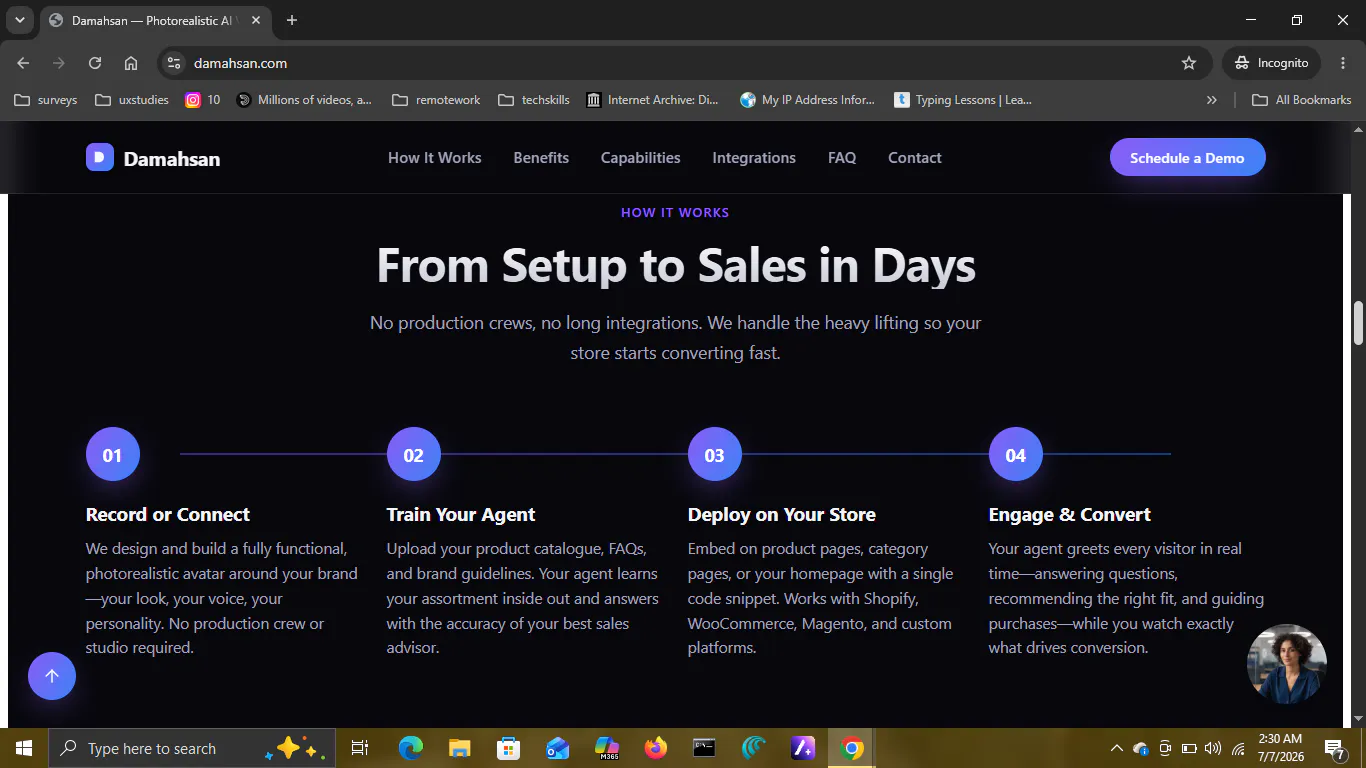1366x768 pixels.
Task: Open the Capabilities nav item
Action: click(x=640, y=158)
